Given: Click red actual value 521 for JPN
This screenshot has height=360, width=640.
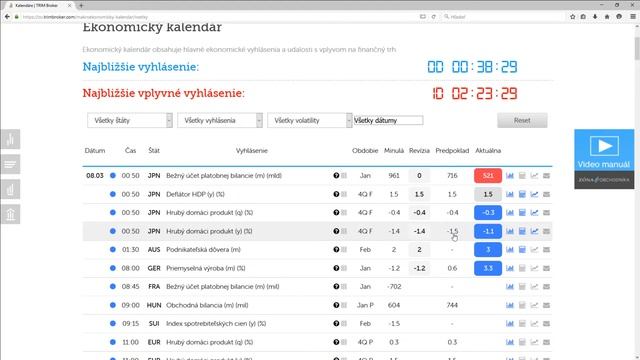Looking at the screenshot, I should coord(488,176).
